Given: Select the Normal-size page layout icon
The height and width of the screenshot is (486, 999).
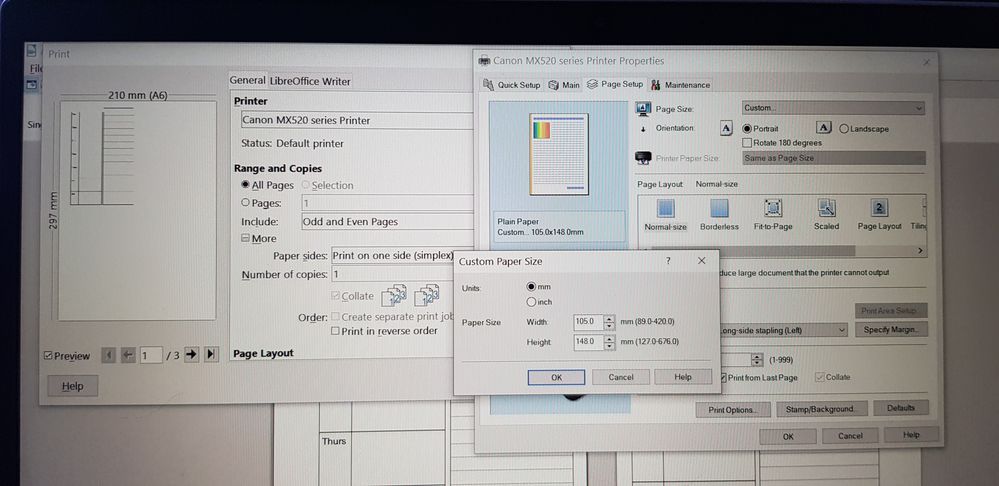Looking at the screenshot, I should (x=665, y=208).
